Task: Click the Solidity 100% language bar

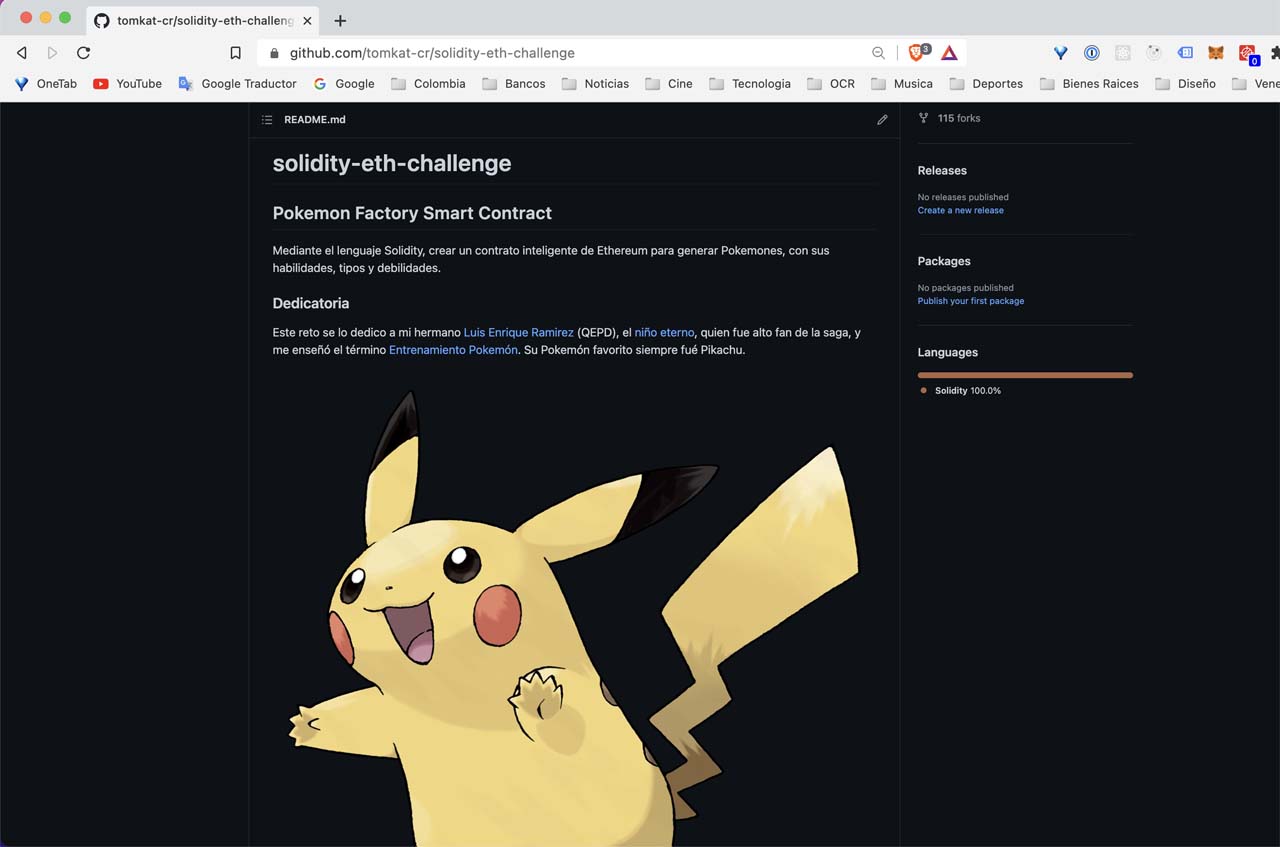Action: tap(1025, 374)
